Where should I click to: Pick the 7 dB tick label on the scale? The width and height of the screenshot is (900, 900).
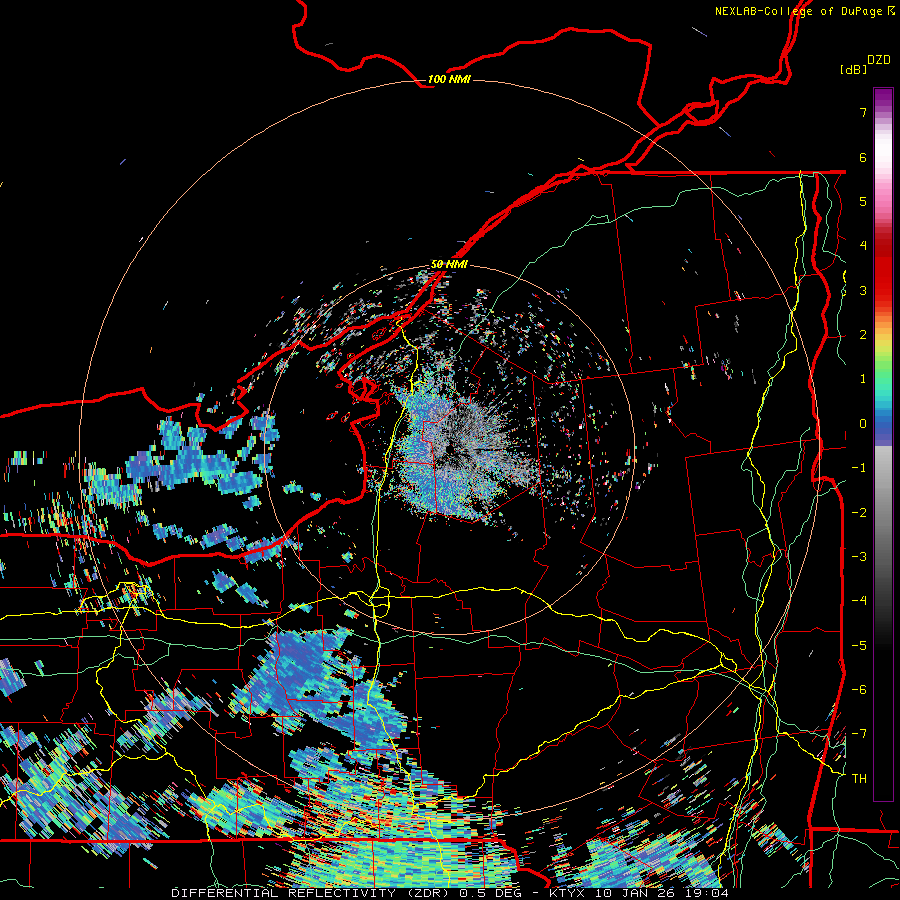click(x=863, y=112)
